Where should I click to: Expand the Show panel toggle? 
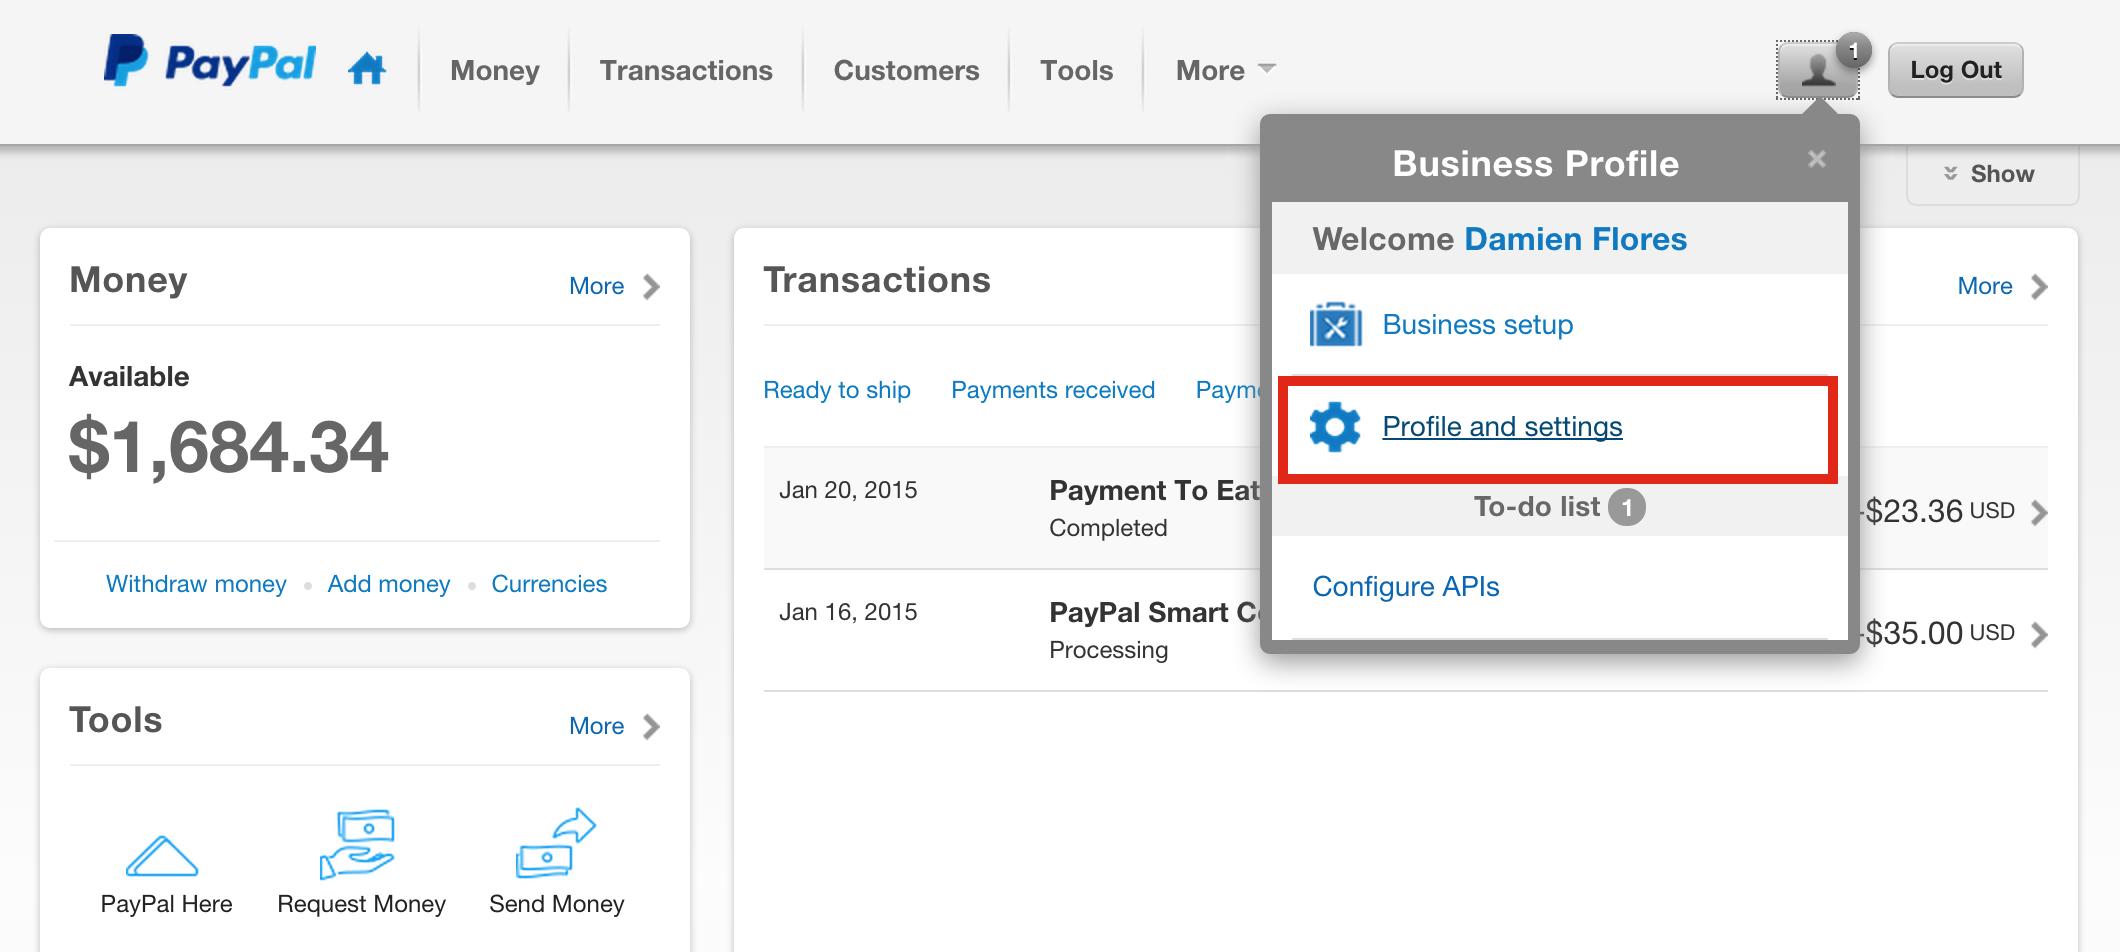(1991, 174)
